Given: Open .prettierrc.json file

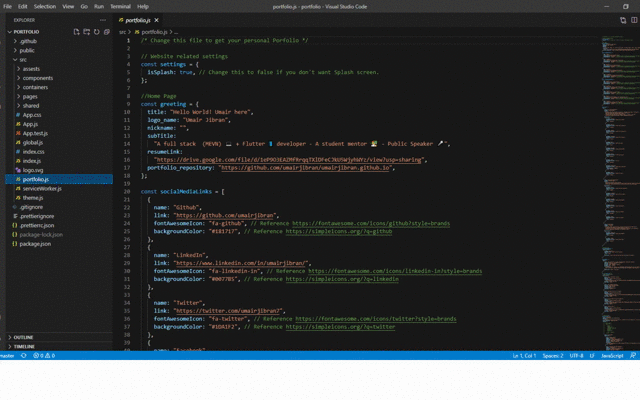Looking at the screenshot, I should pyautogui.click(x=37, y=225).
